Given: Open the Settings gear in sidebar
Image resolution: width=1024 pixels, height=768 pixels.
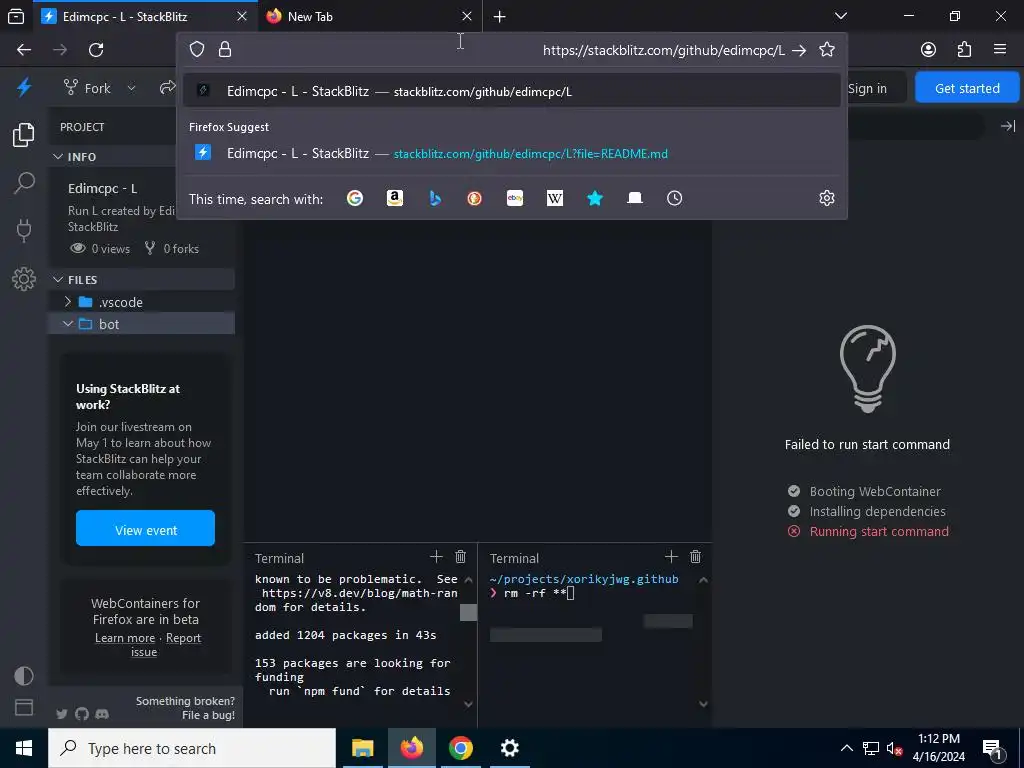Looking at the screenshot, I should [24, 279].
